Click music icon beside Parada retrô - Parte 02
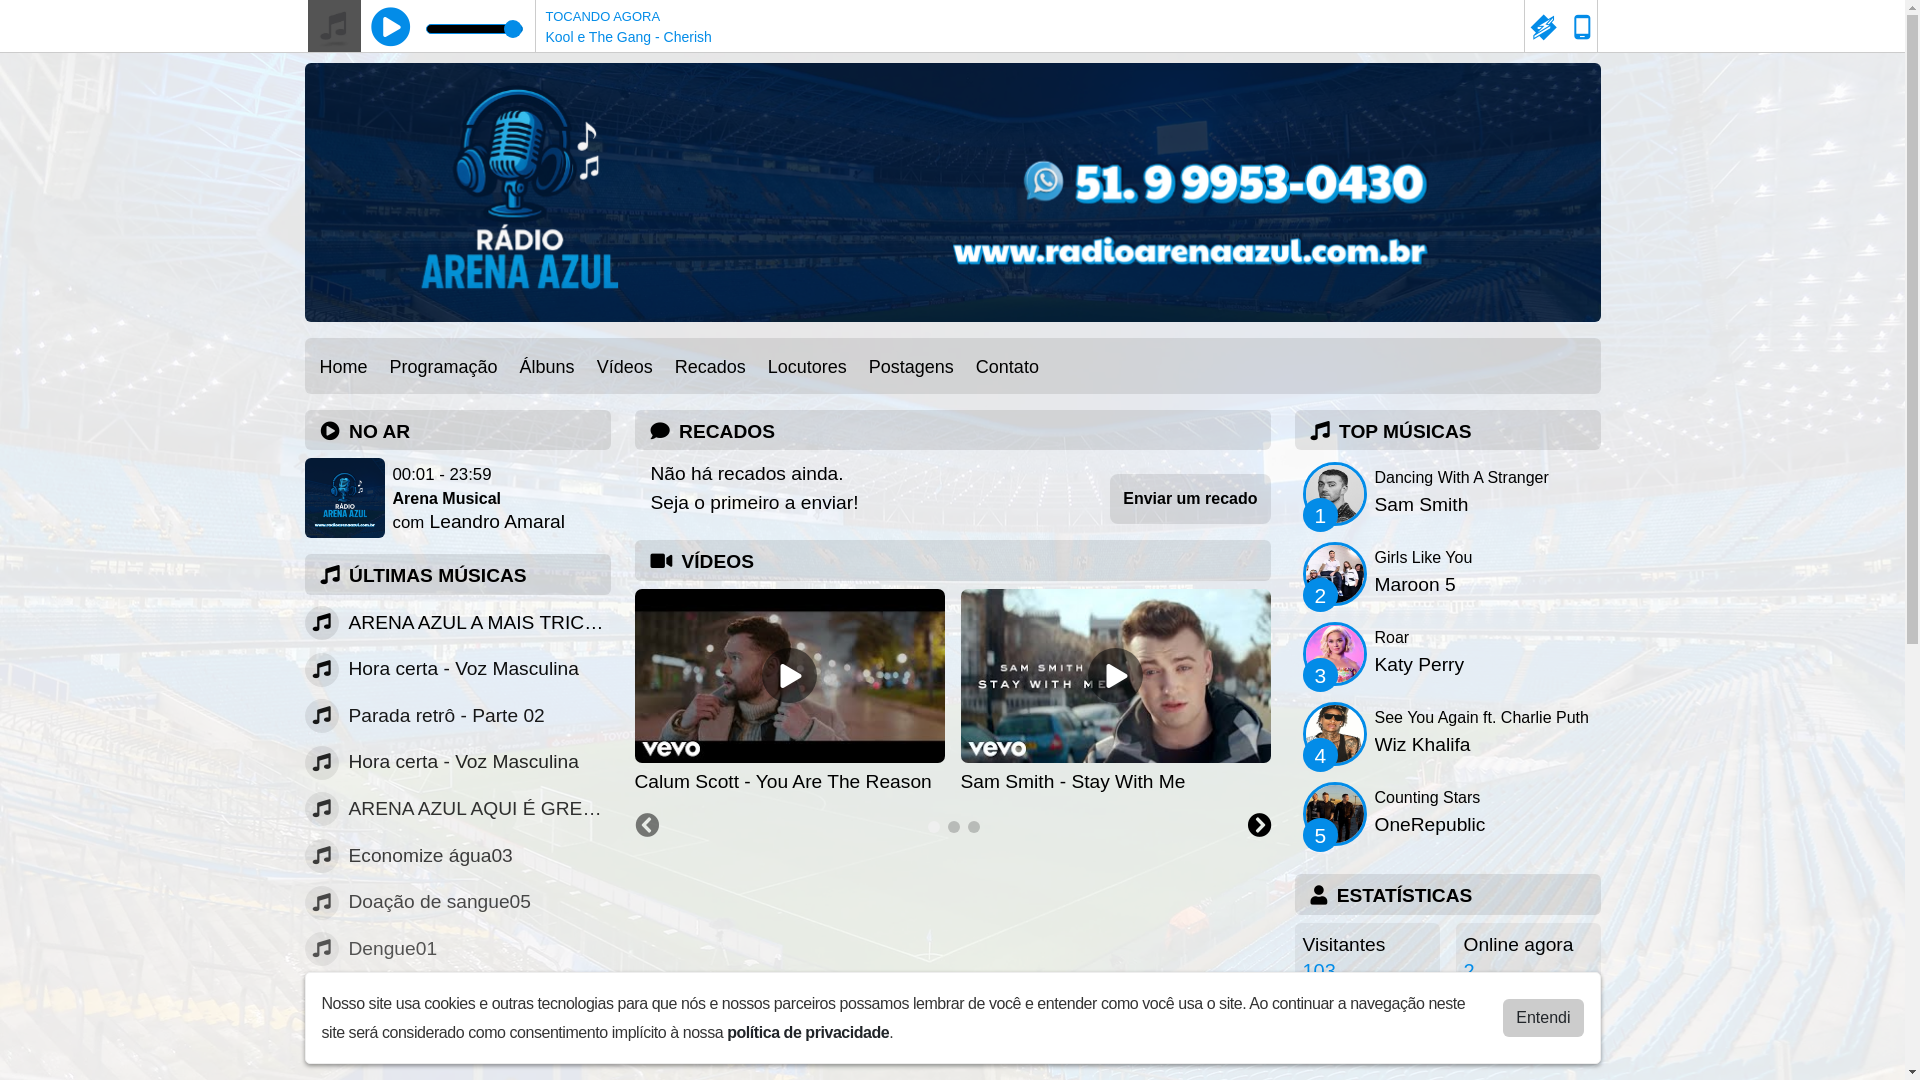 (x=322, y=716)
